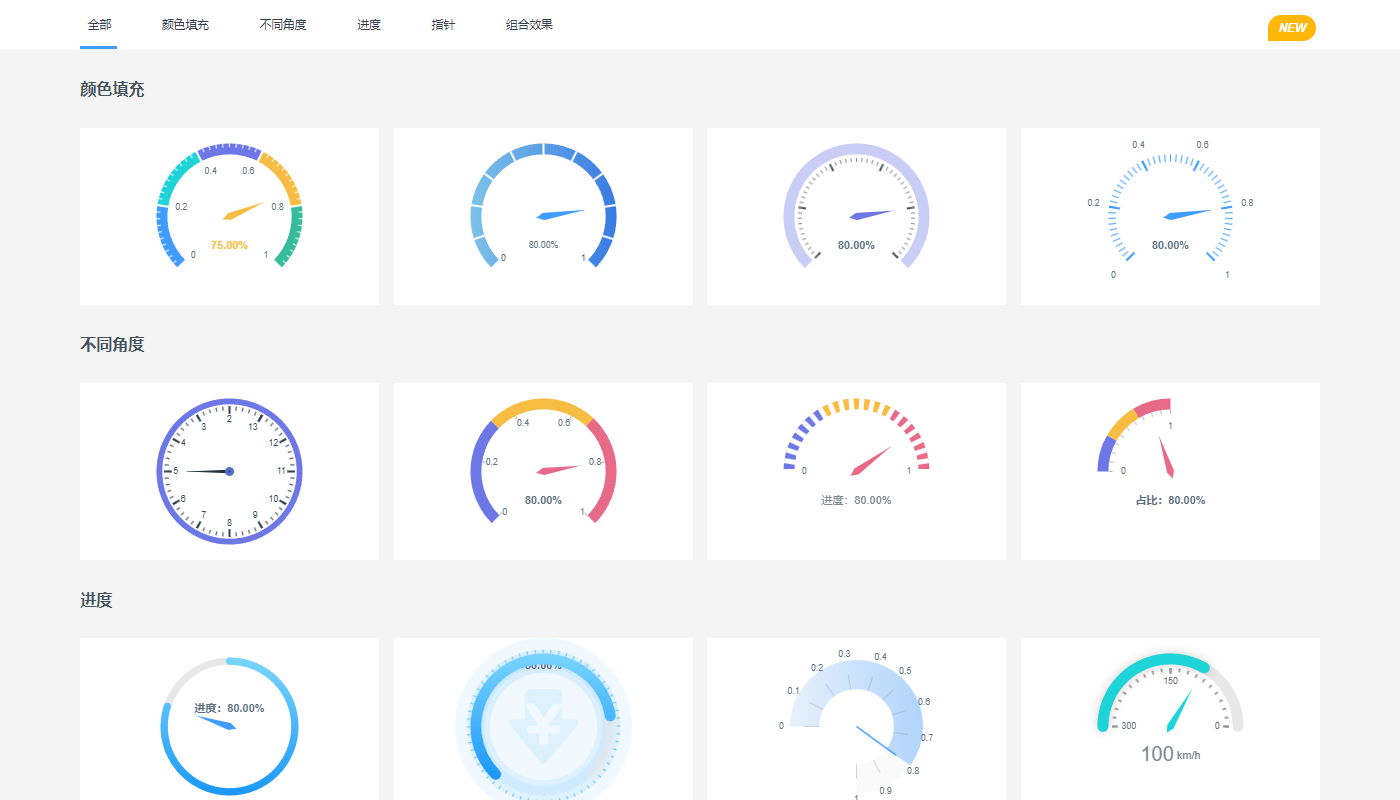Select the blue segmented gauge chart
Screen dimensions: 1400x800
pos(543,216)
